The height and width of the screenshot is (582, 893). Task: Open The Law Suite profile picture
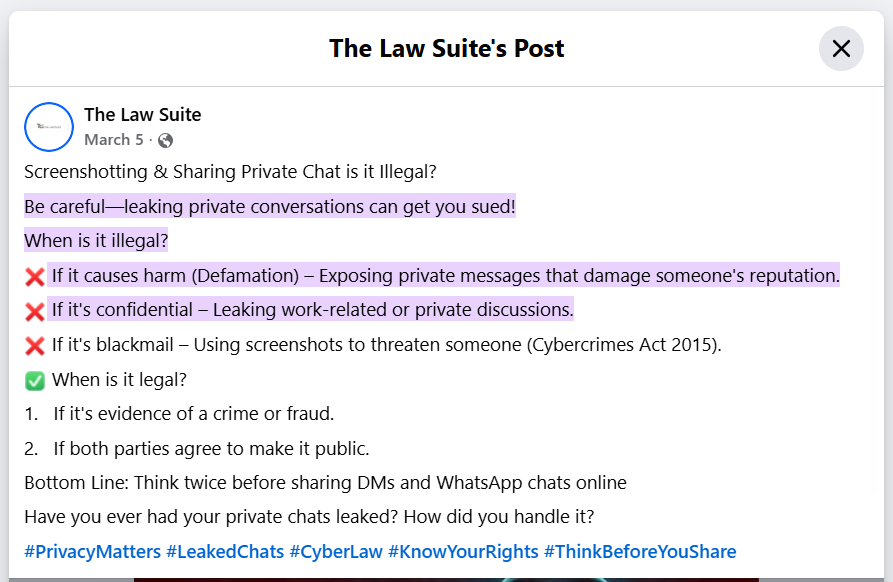(49, 126)
